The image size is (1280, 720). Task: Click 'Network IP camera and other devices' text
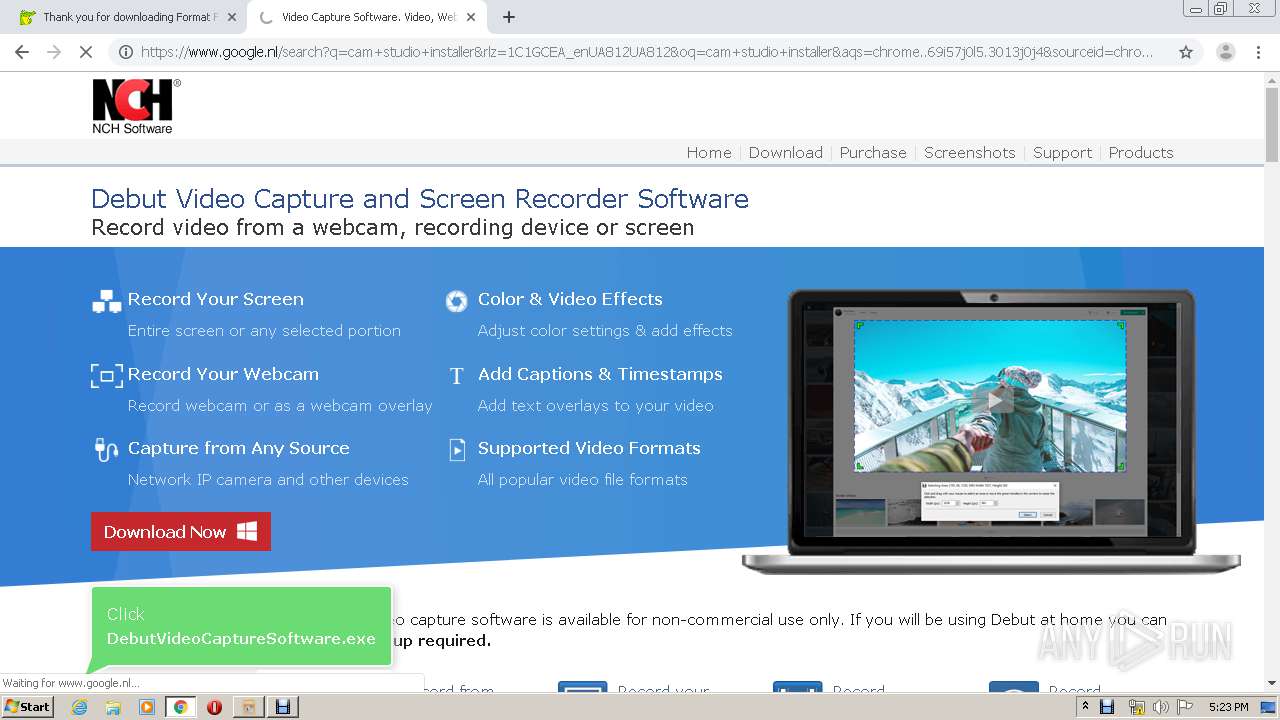(268, 480)
